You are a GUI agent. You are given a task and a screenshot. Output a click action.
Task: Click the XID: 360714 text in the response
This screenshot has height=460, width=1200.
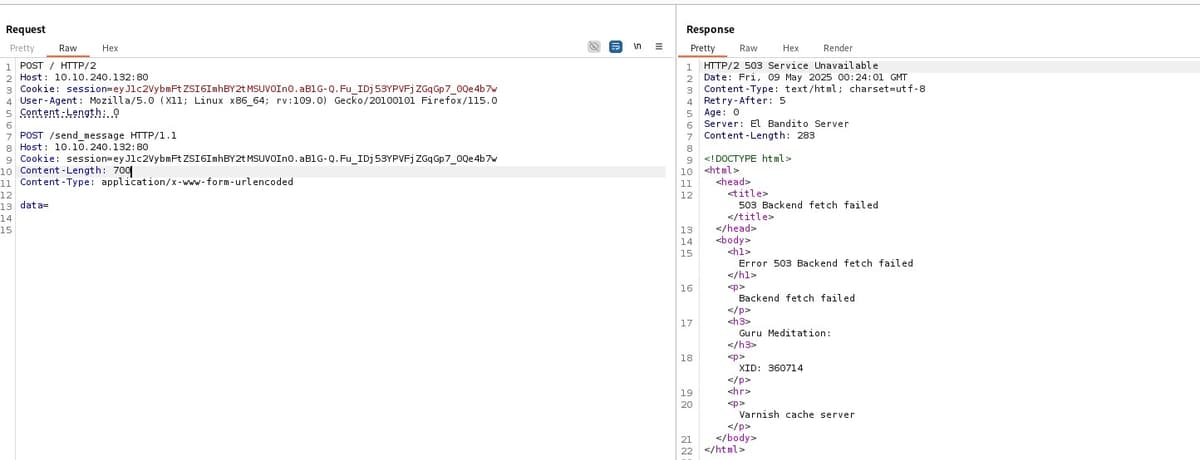point(770,368)
